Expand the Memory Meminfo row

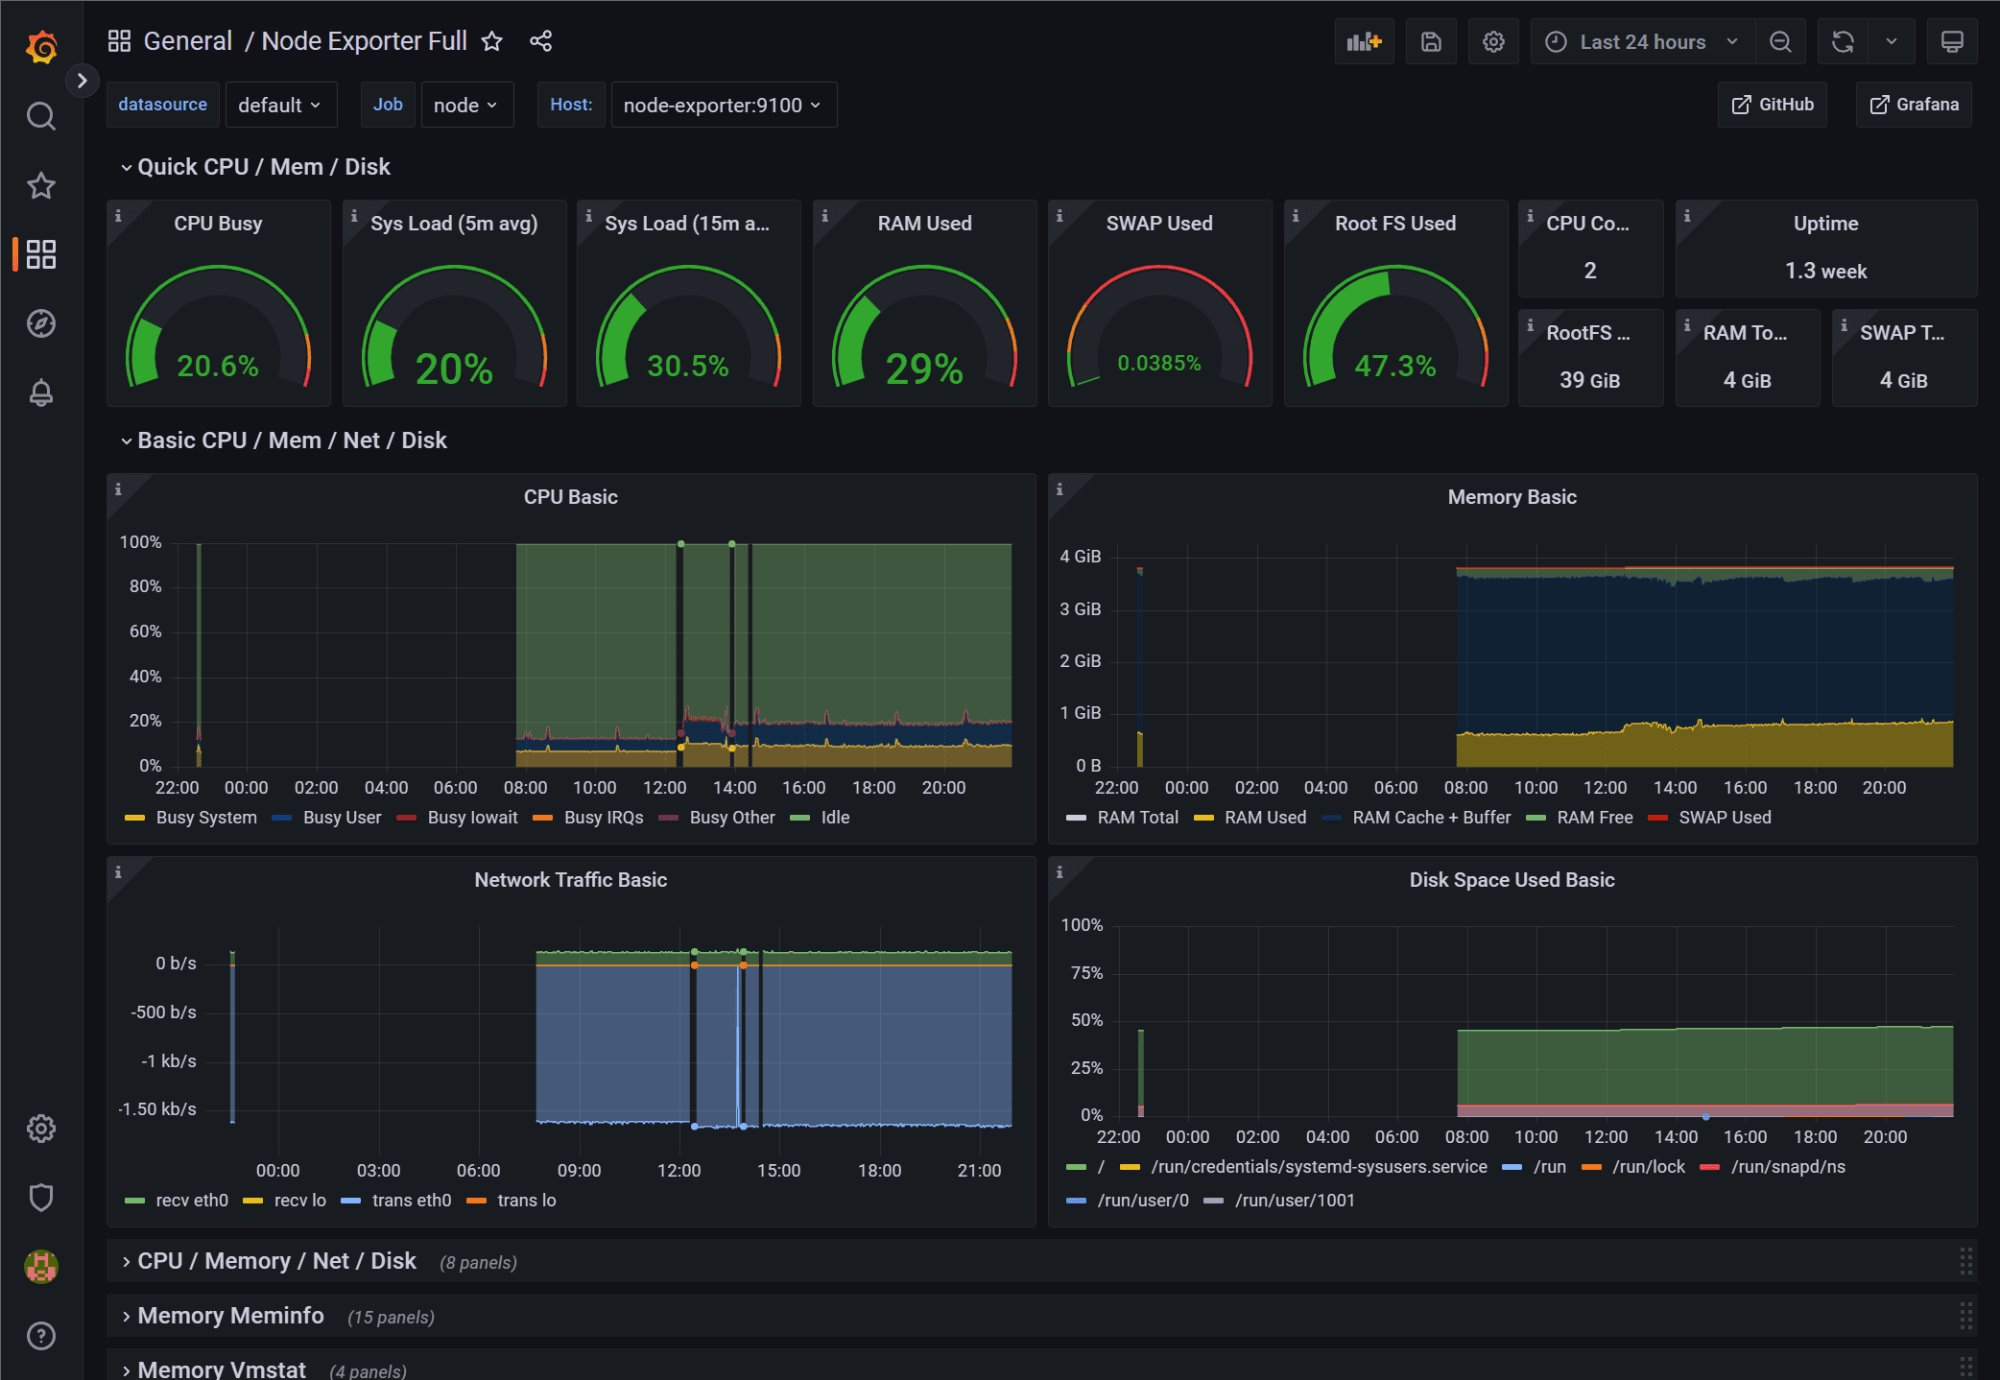click(231, 1316)
